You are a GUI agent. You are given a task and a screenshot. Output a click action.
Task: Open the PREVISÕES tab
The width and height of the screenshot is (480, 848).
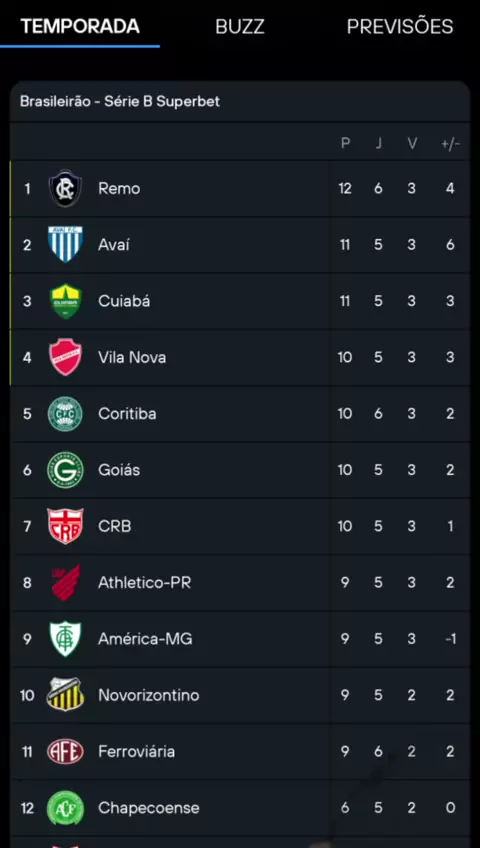click(x=400, y=26)
